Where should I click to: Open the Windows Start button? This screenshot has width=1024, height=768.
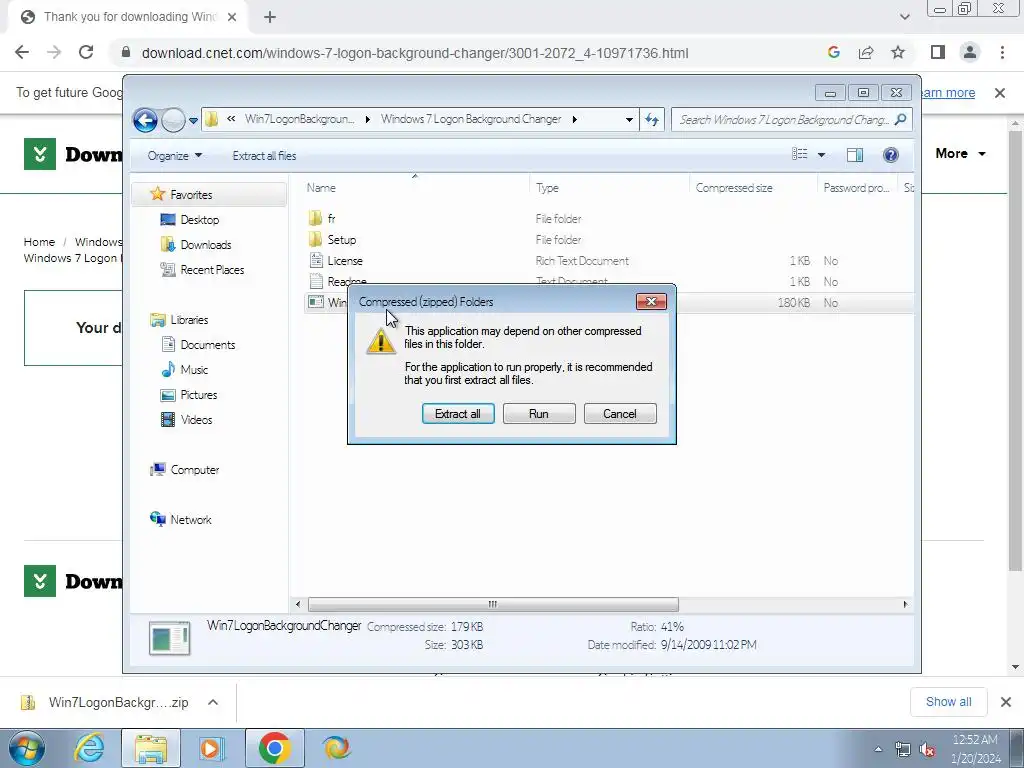(27, 748)
